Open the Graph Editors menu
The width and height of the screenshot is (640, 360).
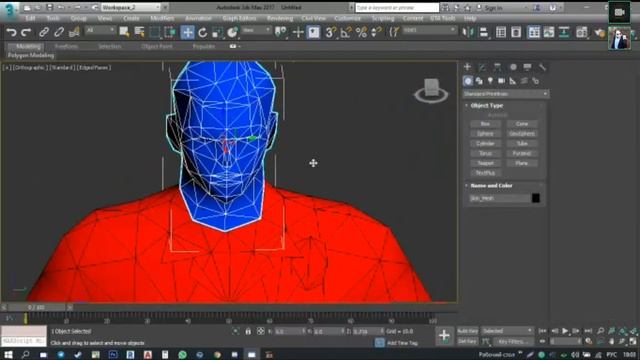point(239,18)
